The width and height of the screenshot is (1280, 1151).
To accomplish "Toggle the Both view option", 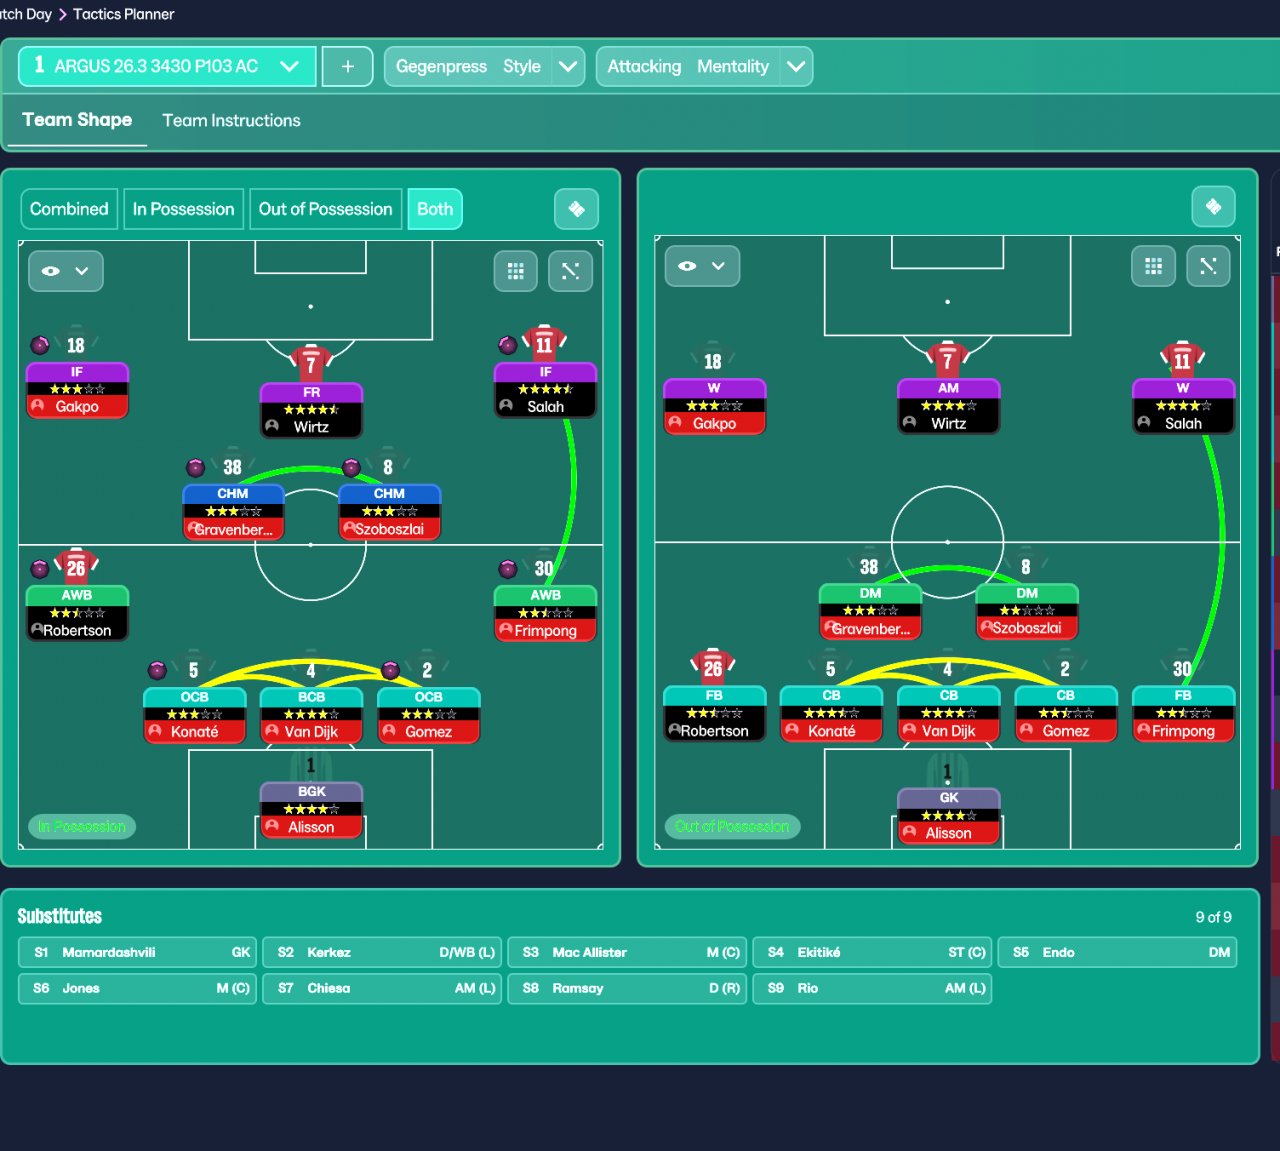I will point(435,209).
